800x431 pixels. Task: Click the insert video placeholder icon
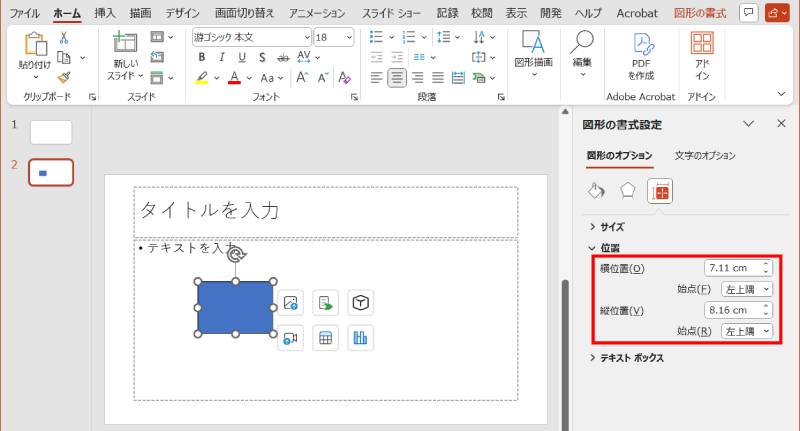pos(290,338)
